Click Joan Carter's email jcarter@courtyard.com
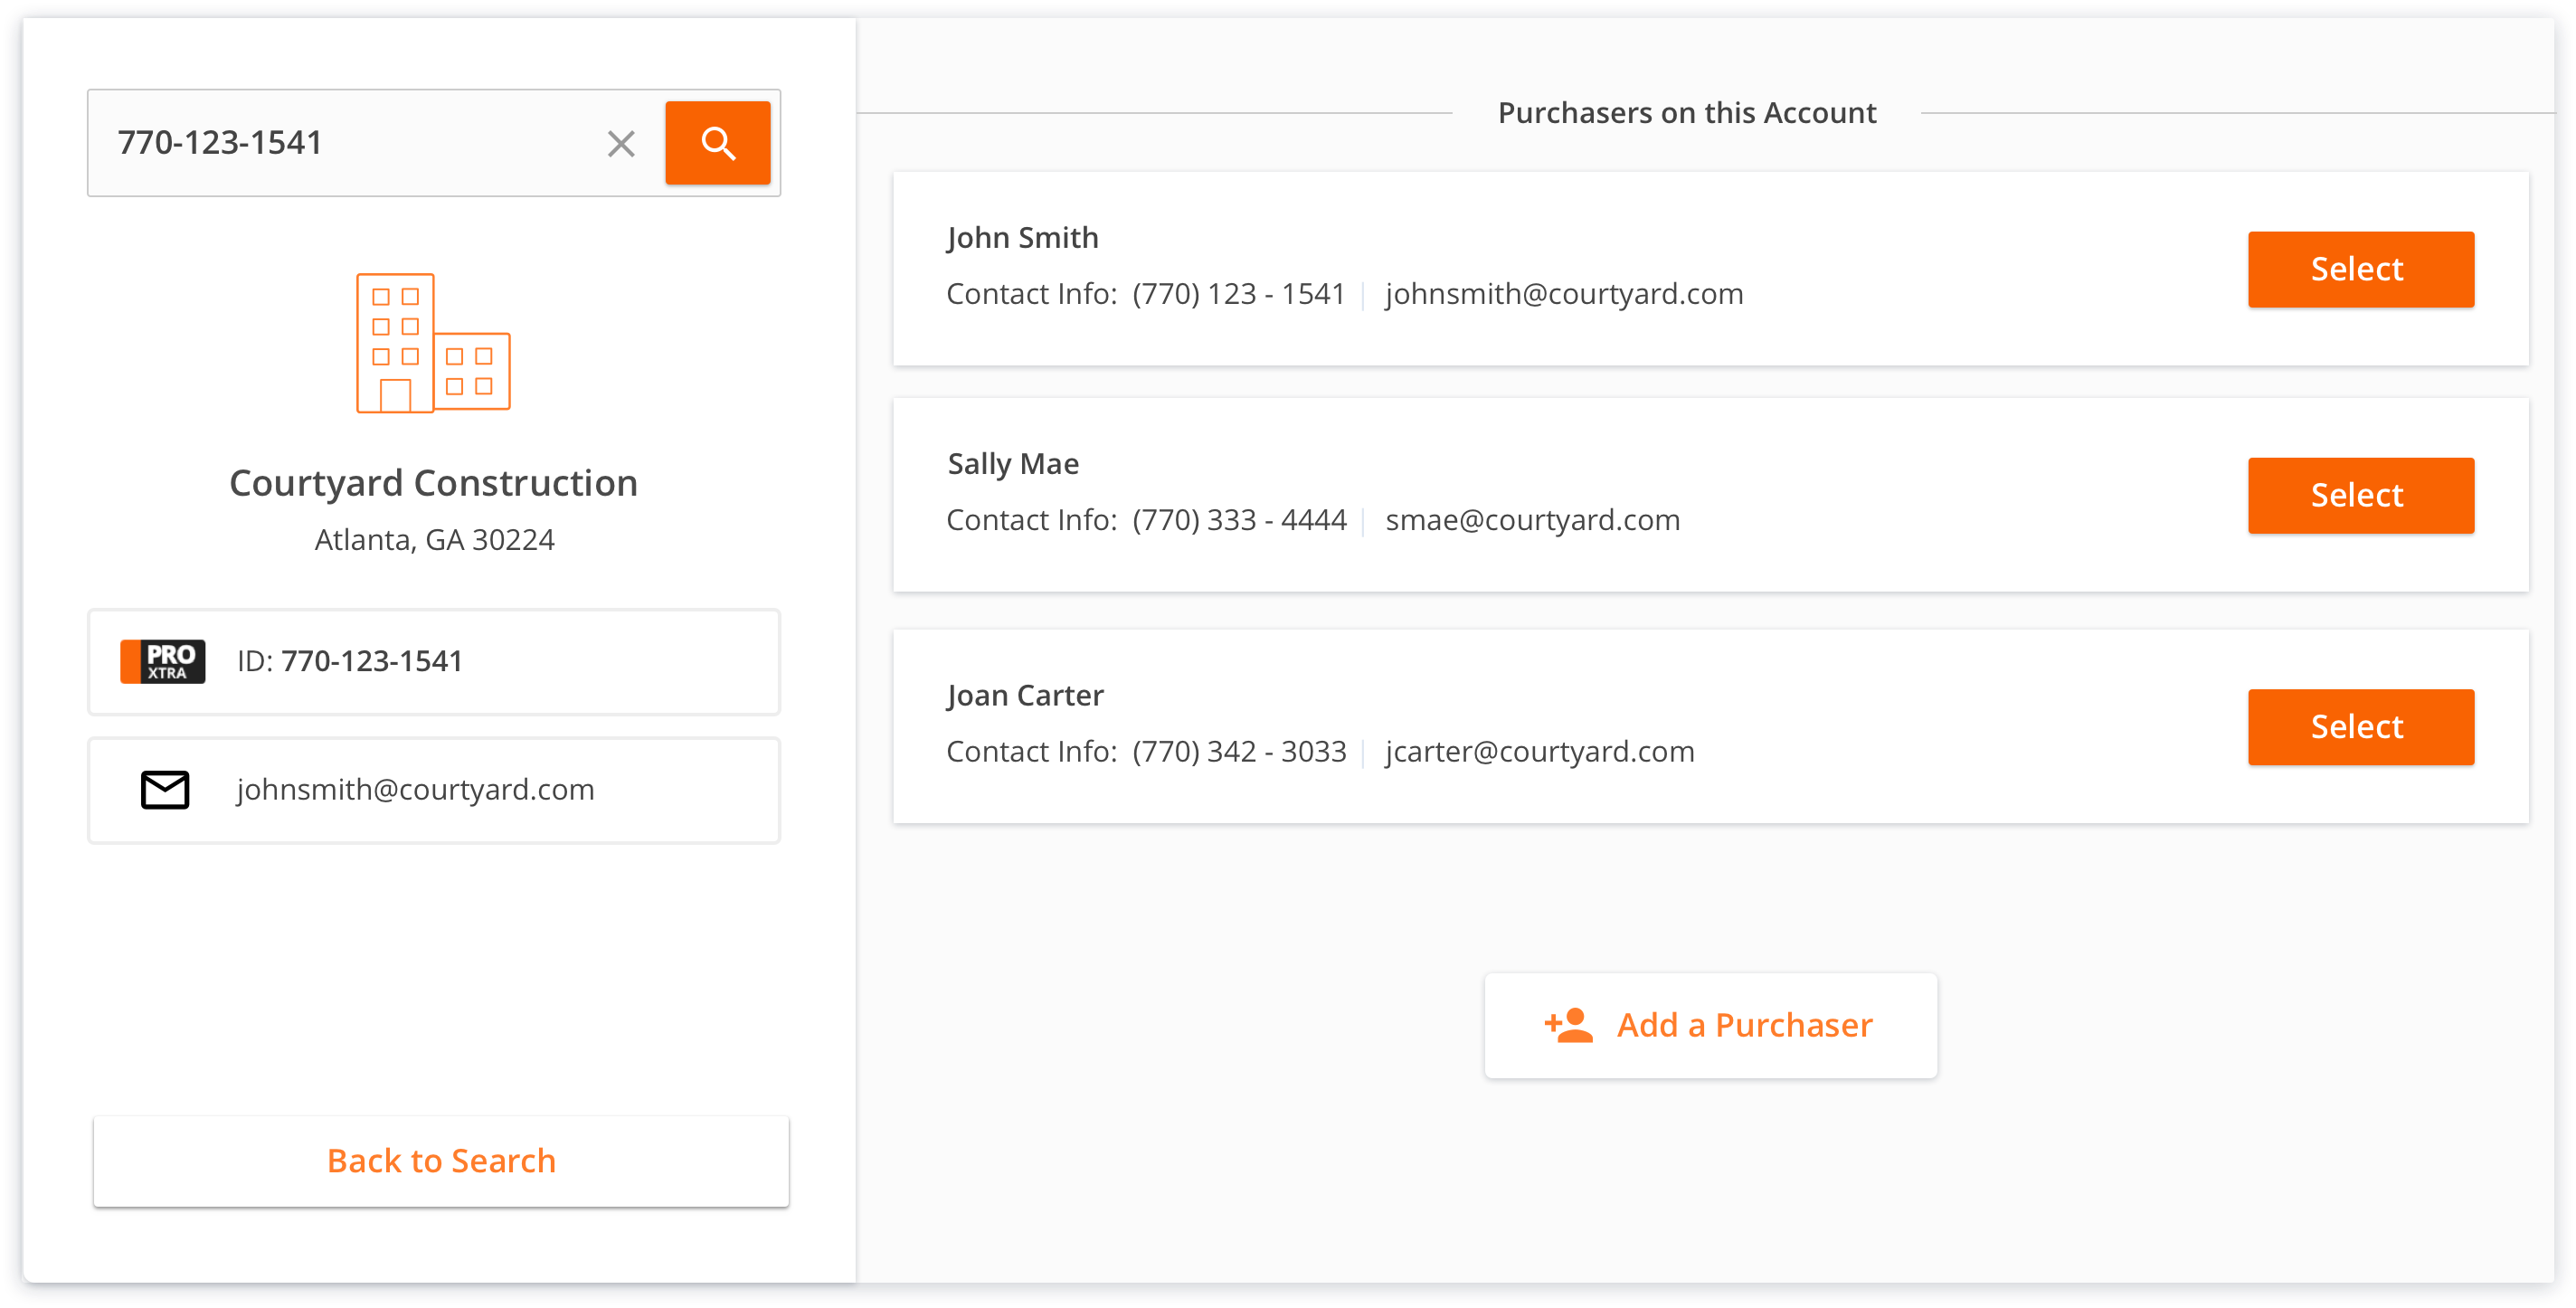 point(1539,752)
